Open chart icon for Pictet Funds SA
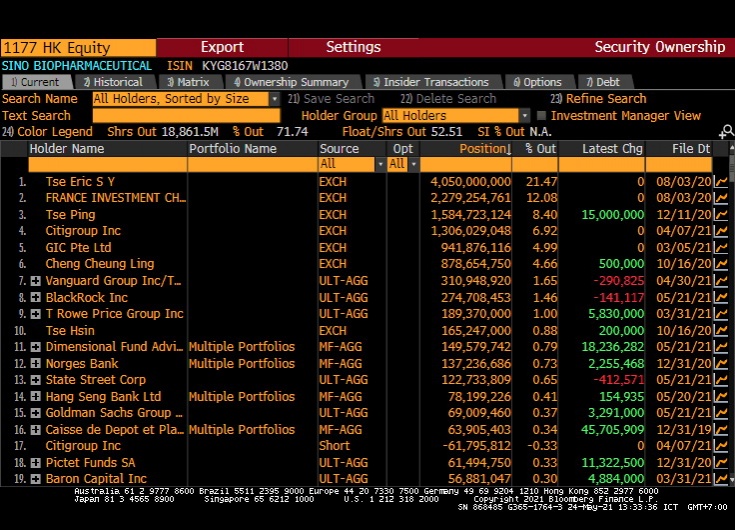 pos(721,463)
